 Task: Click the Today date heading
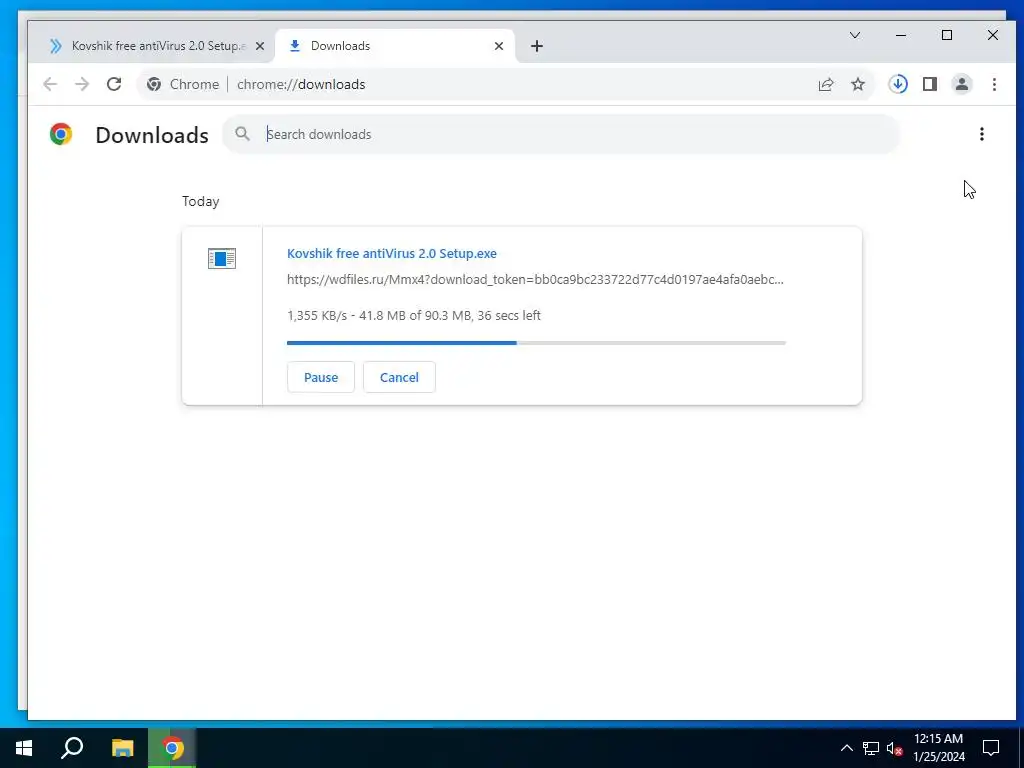[200, 201]
